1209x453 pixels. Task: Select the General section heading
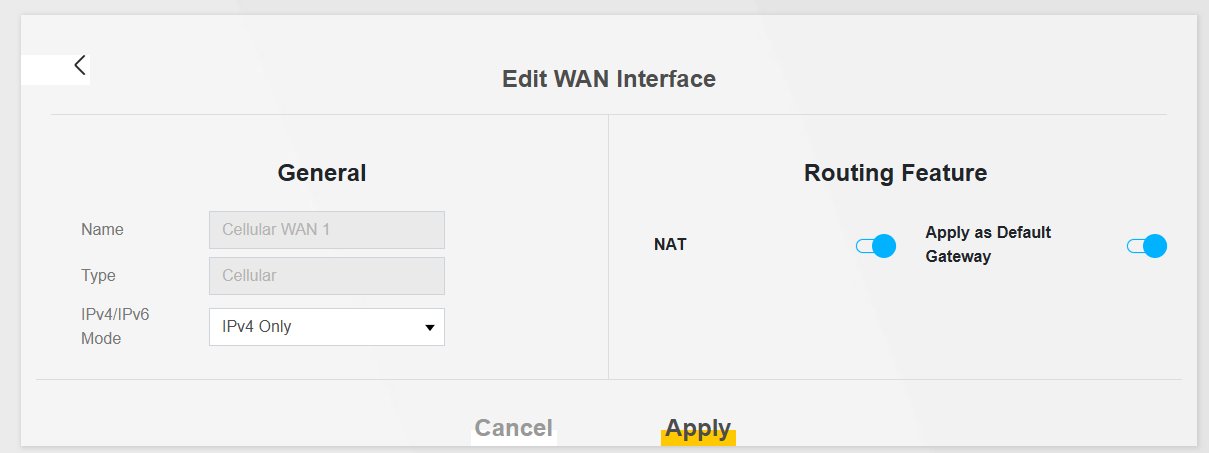click(321, 173)
